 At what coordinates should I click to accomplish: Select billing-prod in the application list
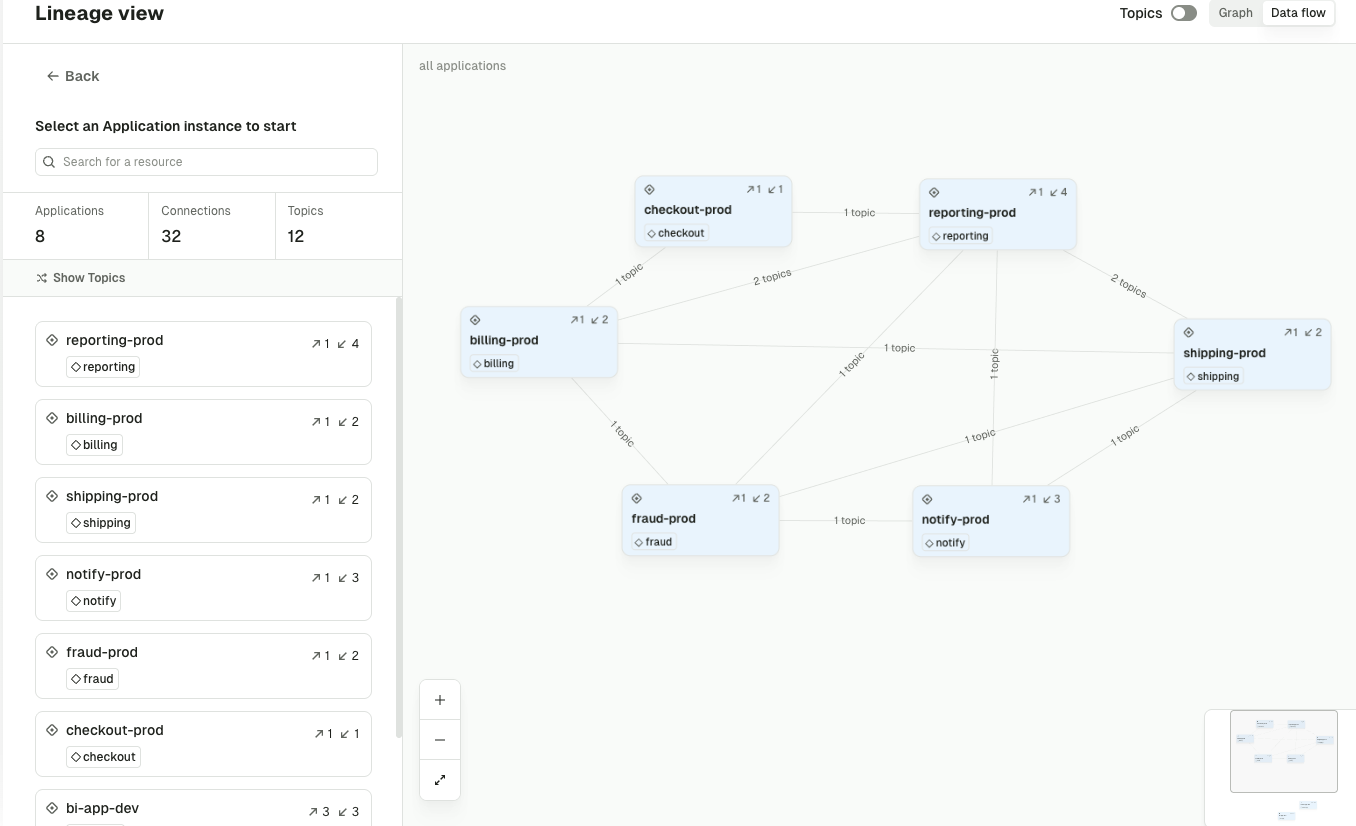point(203,432)
